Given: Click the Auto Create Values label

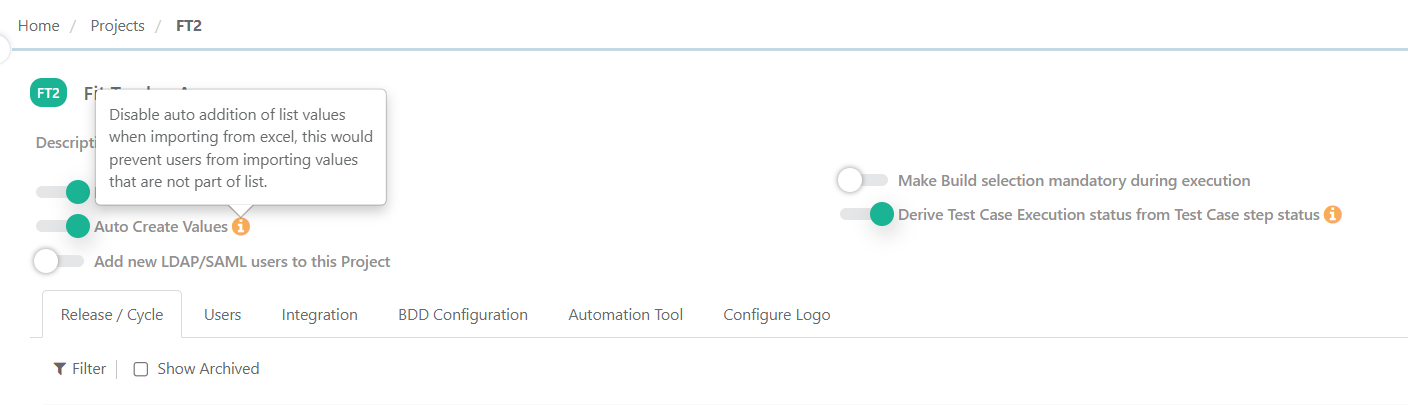Looking at the screenshot, I should [161, 227].
